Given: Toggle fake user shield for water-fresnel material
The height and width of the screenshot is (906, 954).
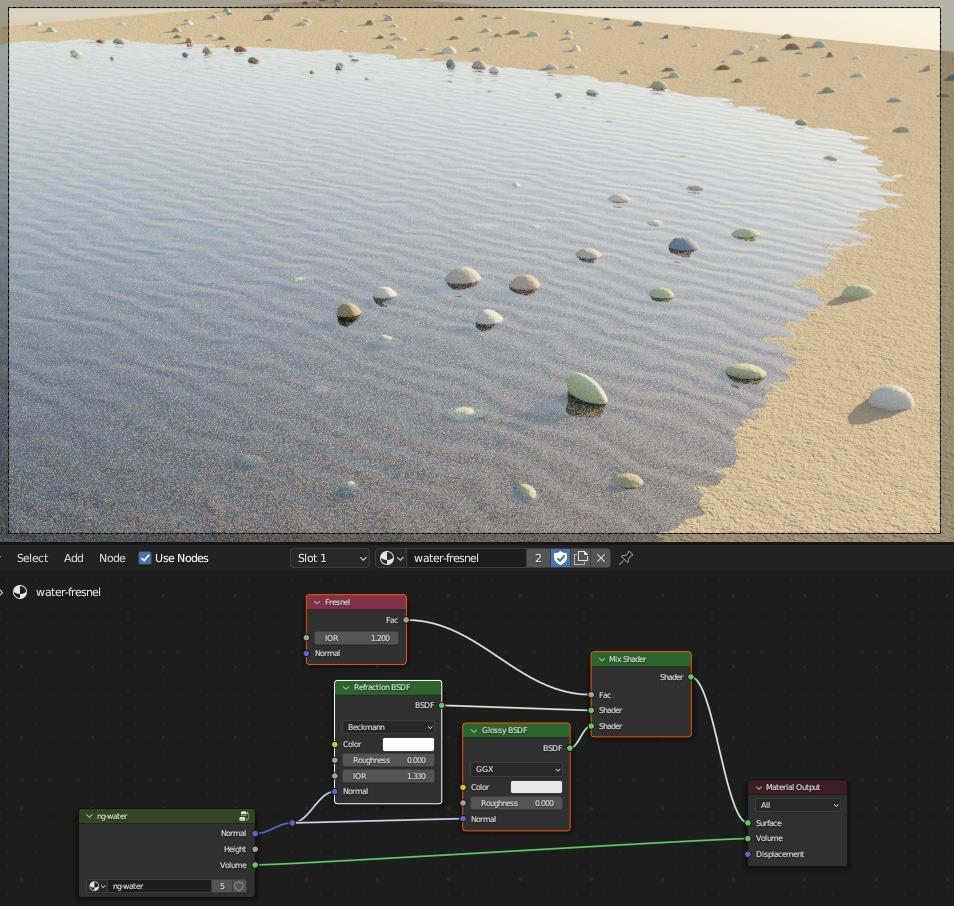Looking at the screenshot, I should [x=560, y=558].
